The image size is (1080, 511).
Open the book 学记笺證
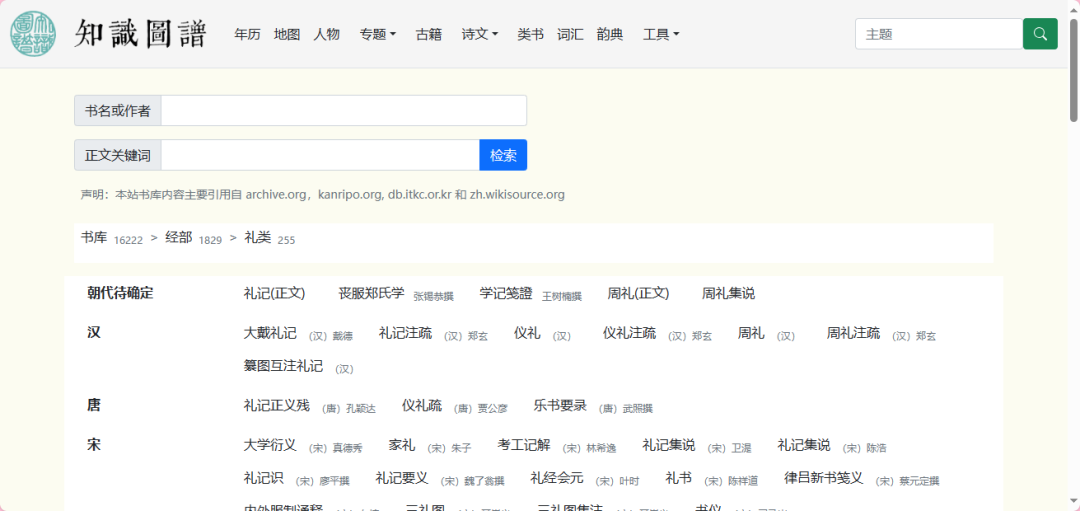(506, 293)
